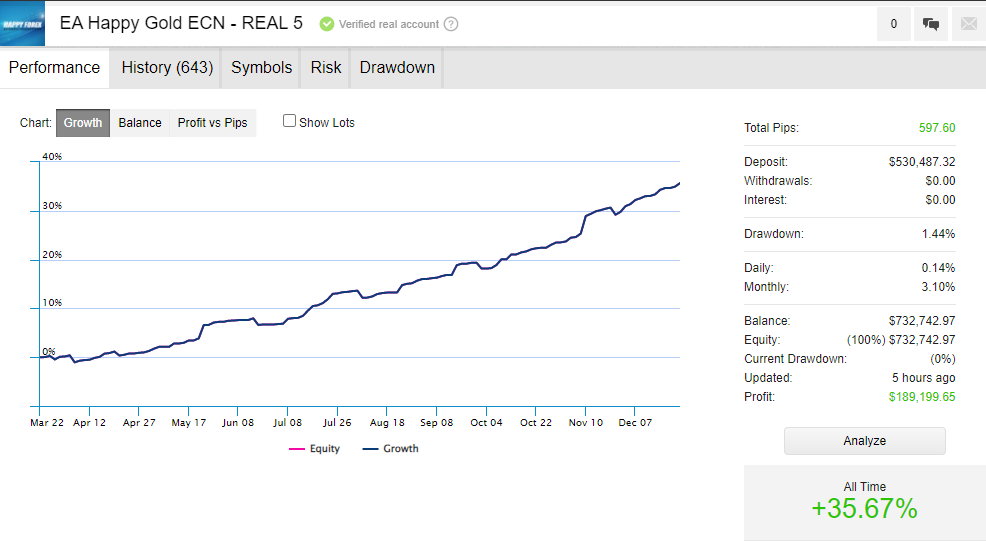Click the Nov 10 axis label

click(x=585, y=422)
